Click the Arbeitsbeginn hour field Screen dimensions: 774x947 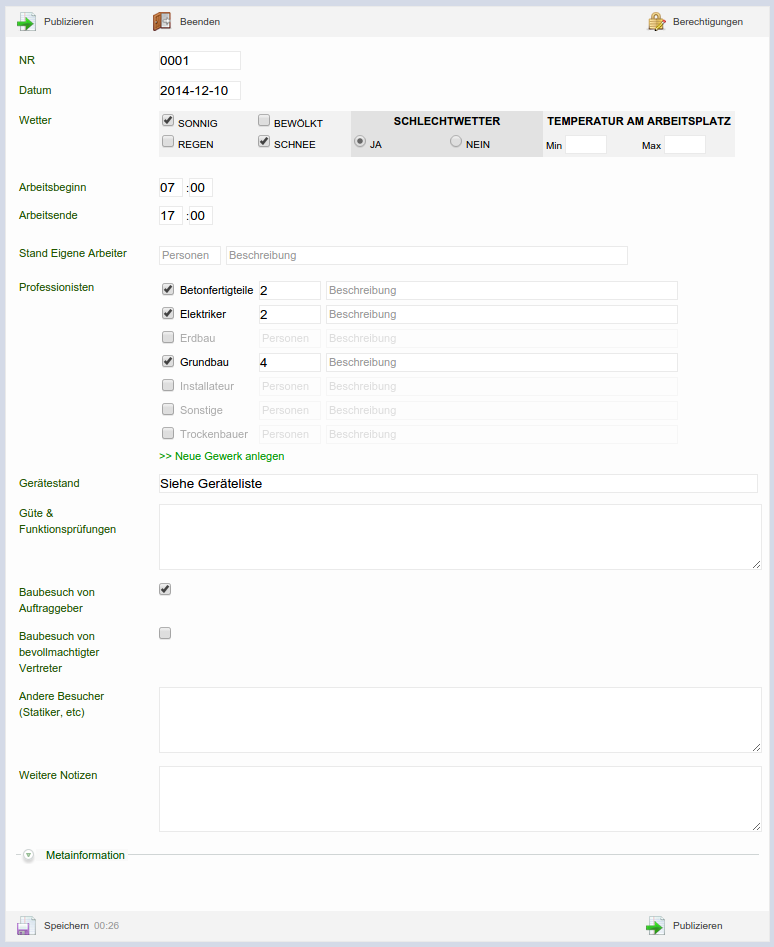171,188
